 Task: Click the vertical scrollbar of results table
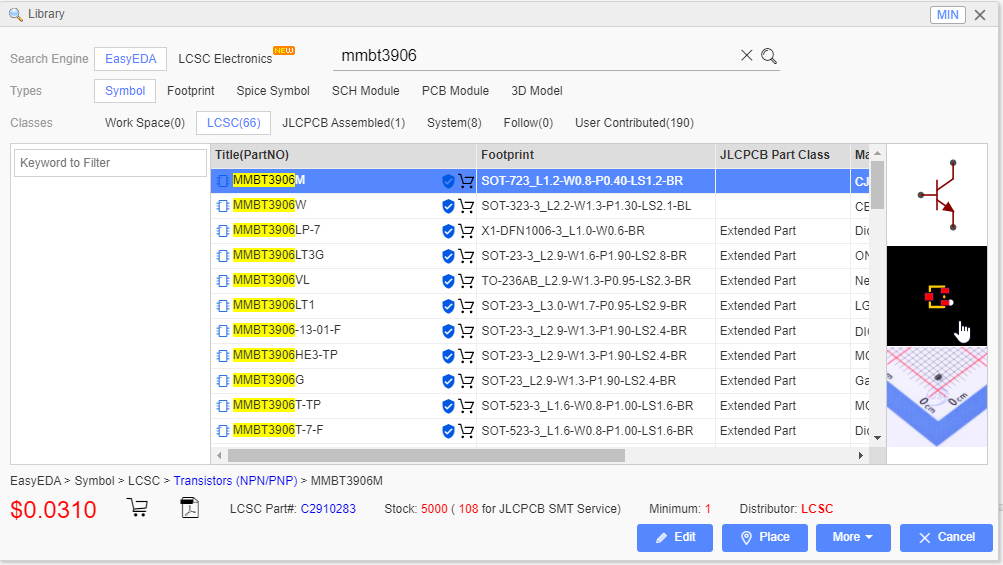point(878,185)
